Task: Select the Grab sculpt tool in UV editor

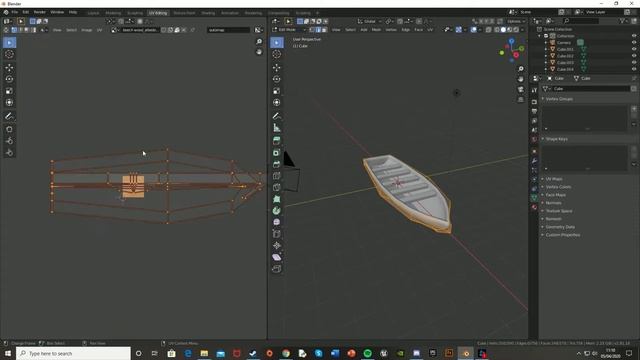Action: click(9, 129)
